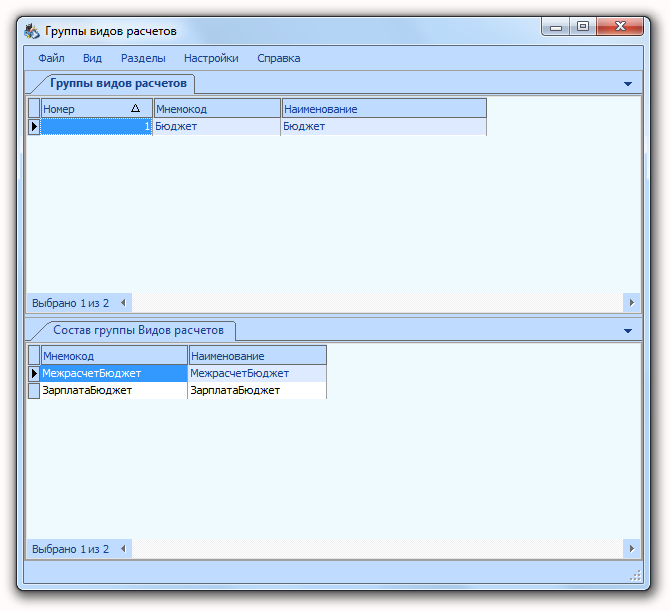Screen dimensions: 670x611
Task: Click the row indicator arrow for Бюджет row
Action: [x=34, y=126]
